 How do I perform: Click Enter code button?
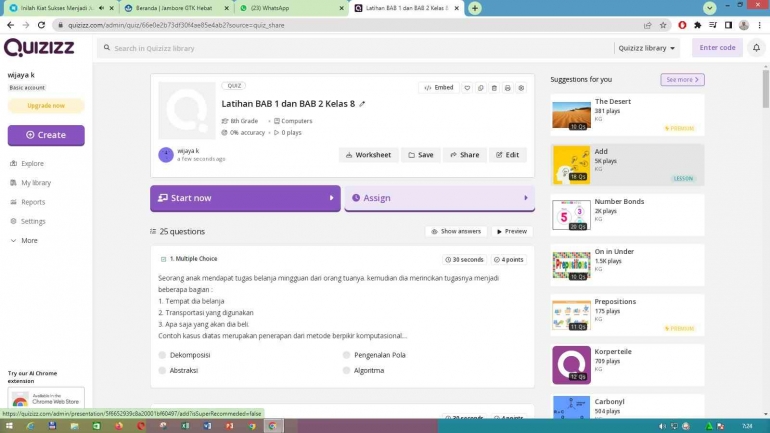pos(717,48)
